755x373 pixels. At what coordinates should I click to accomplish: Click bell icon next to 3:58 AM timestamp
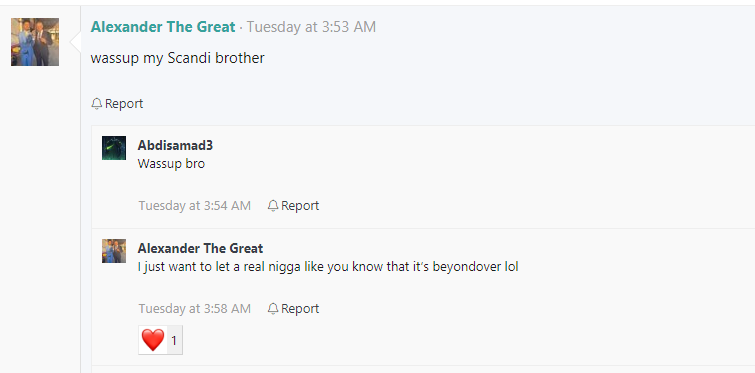(x=273, y=309)
